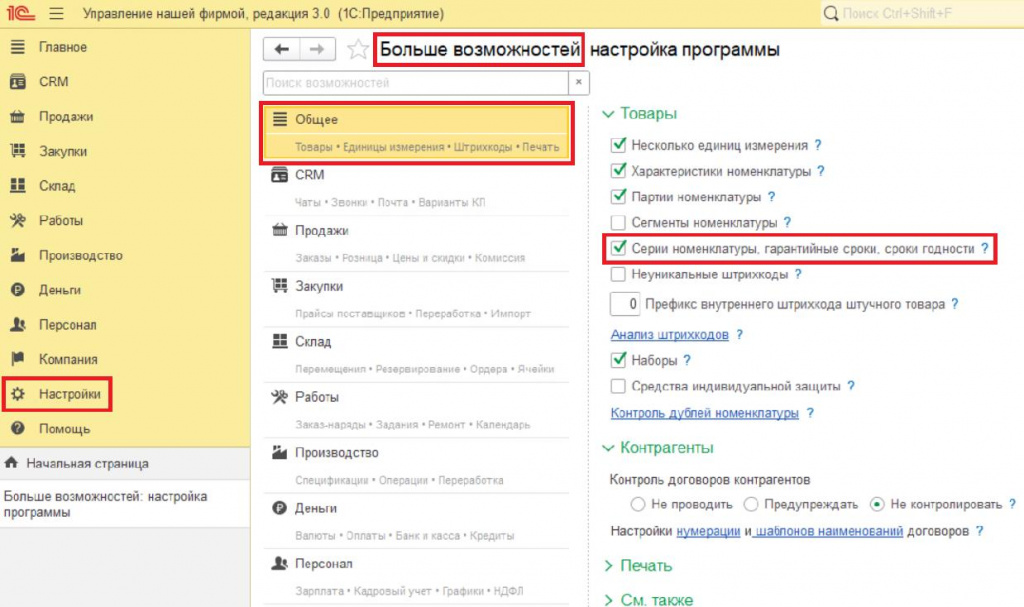Open Главное in the left sidebar
The height and width of the screenshot is (607, 1024).
coord(63,47)
